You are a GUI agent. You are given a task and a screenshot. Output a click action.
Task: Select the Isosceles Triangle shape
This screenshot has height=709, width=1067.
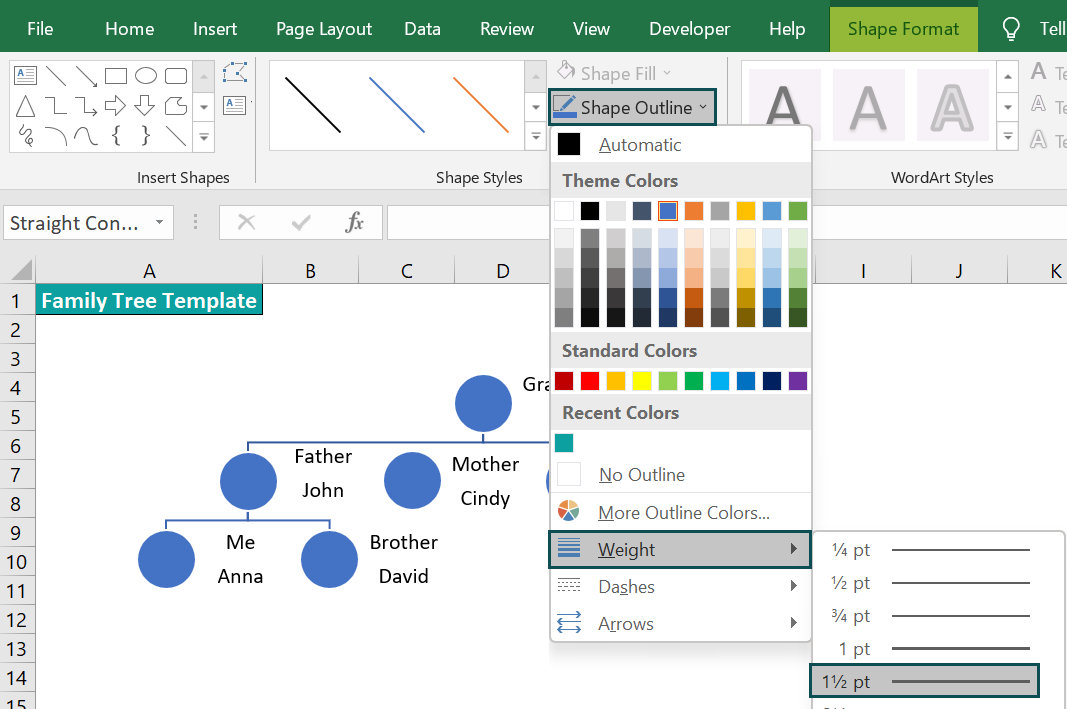tap(26, 106)
